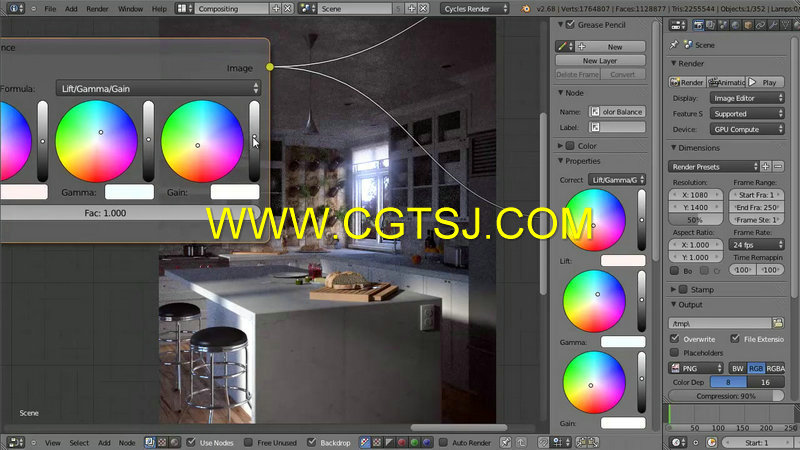Image resolution: width=800 pixels, height=450 pixels.
Task: Open the File menu
Action: [50, 9]
